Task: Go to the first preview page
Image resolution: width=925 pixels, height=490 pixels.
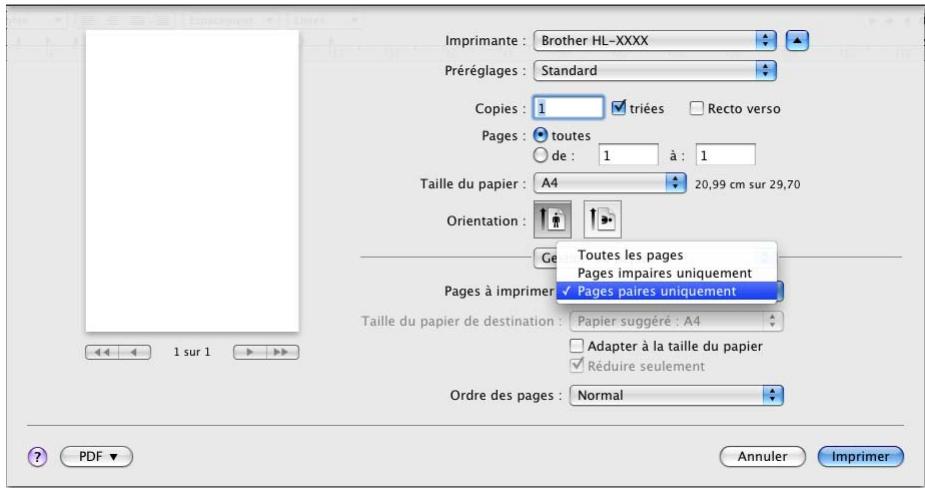Action: 102,352
